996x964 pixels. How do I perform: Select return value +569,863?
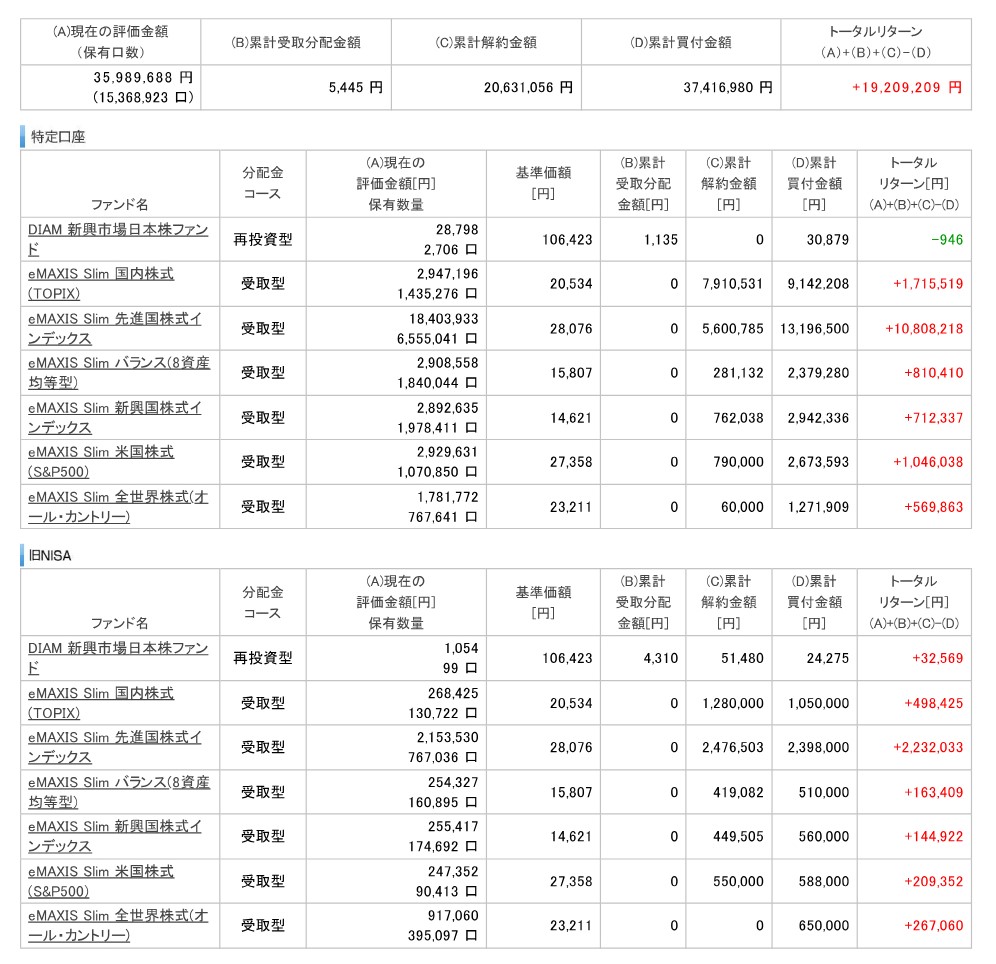click(x=934, y=506)
